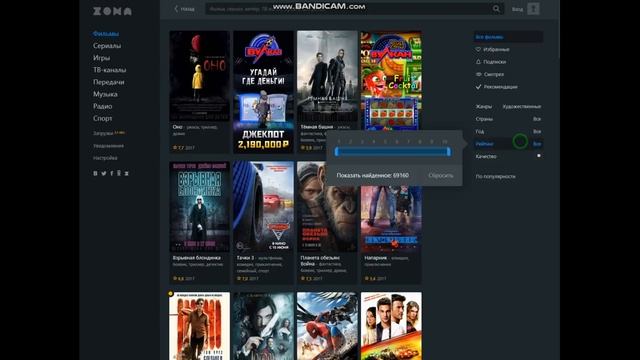Viewport: 640px width, 360px height.
Task: Click Взрывная блондинка title text
Action: click(x=196, y=258)
